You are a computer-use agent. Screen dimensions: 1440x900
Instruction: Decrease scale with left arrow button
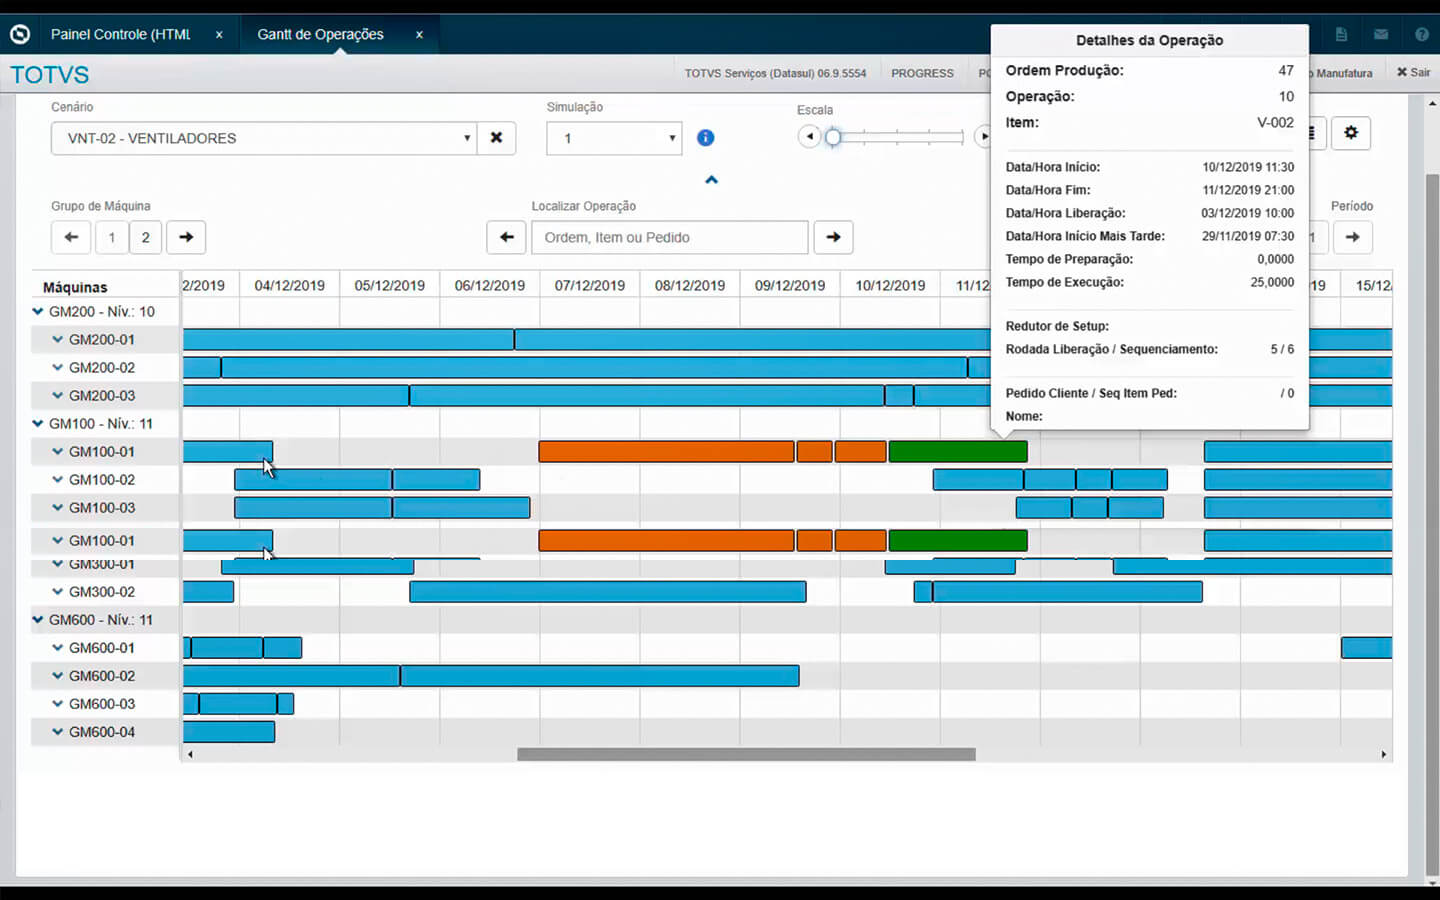click(809, 137)
